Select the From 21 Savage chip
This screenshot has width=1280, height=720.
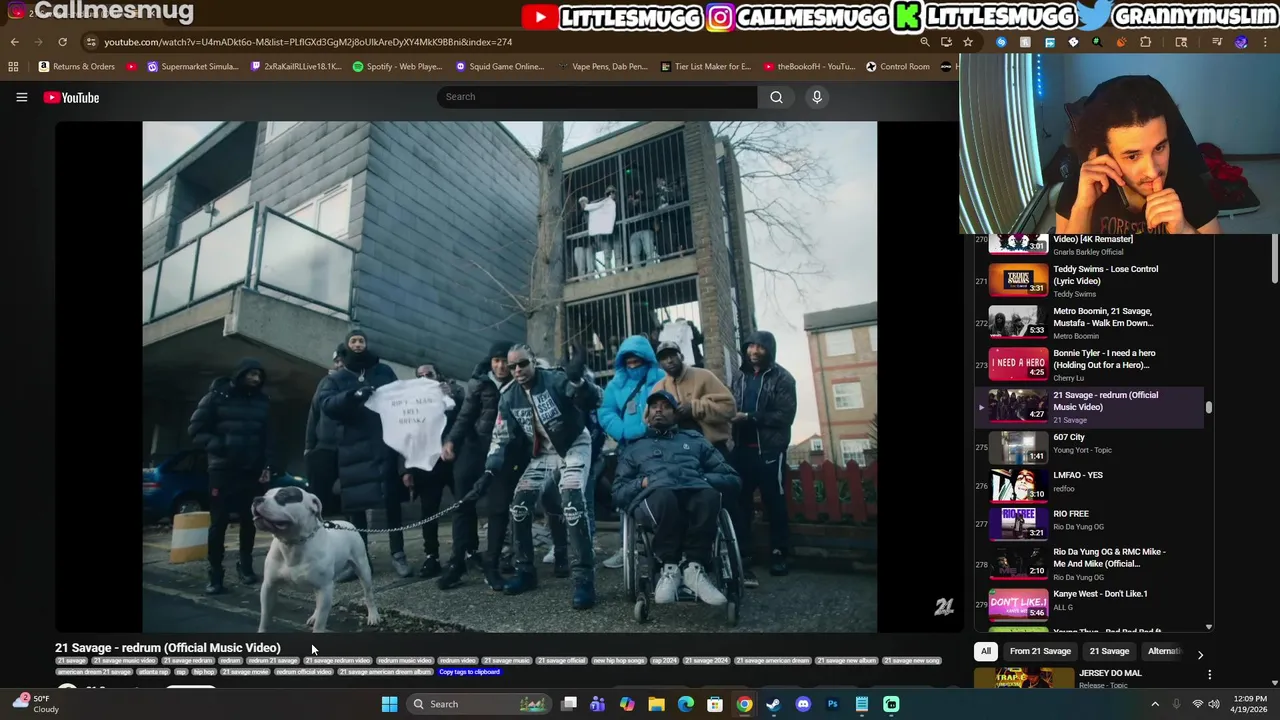[1040, 651]
